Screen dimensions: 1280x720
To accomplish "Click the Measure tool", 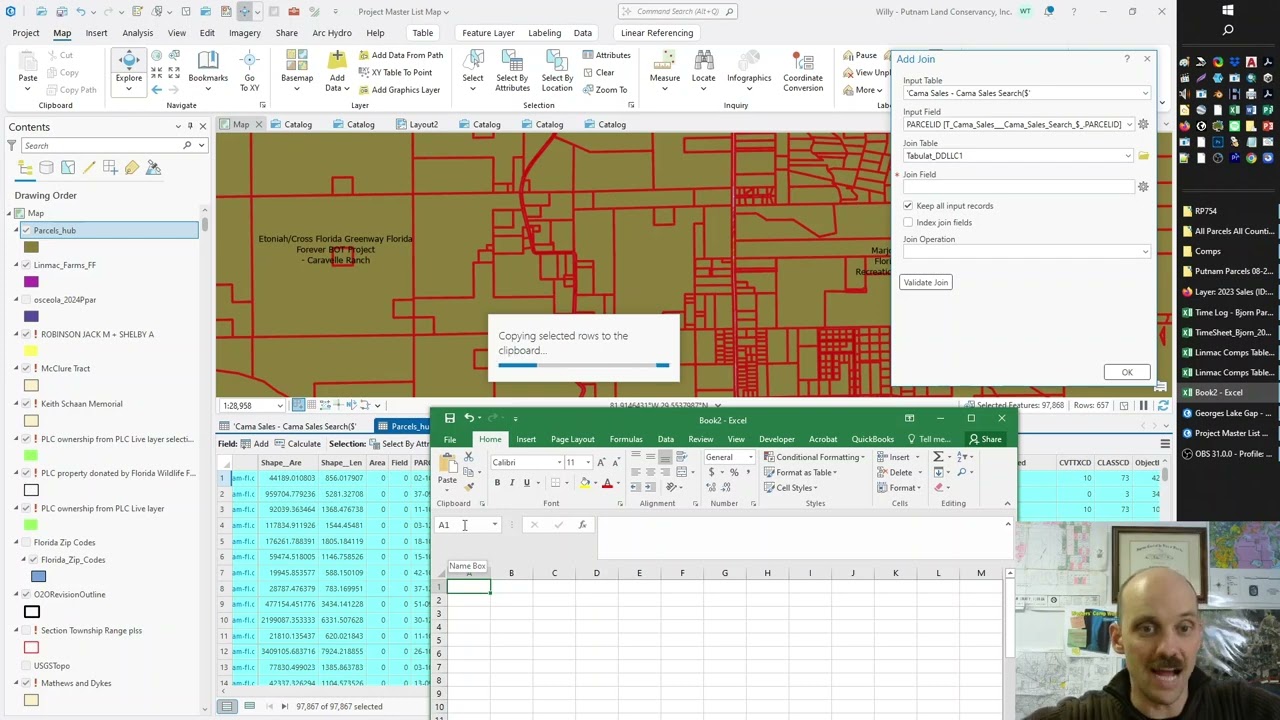I will 665,68.
